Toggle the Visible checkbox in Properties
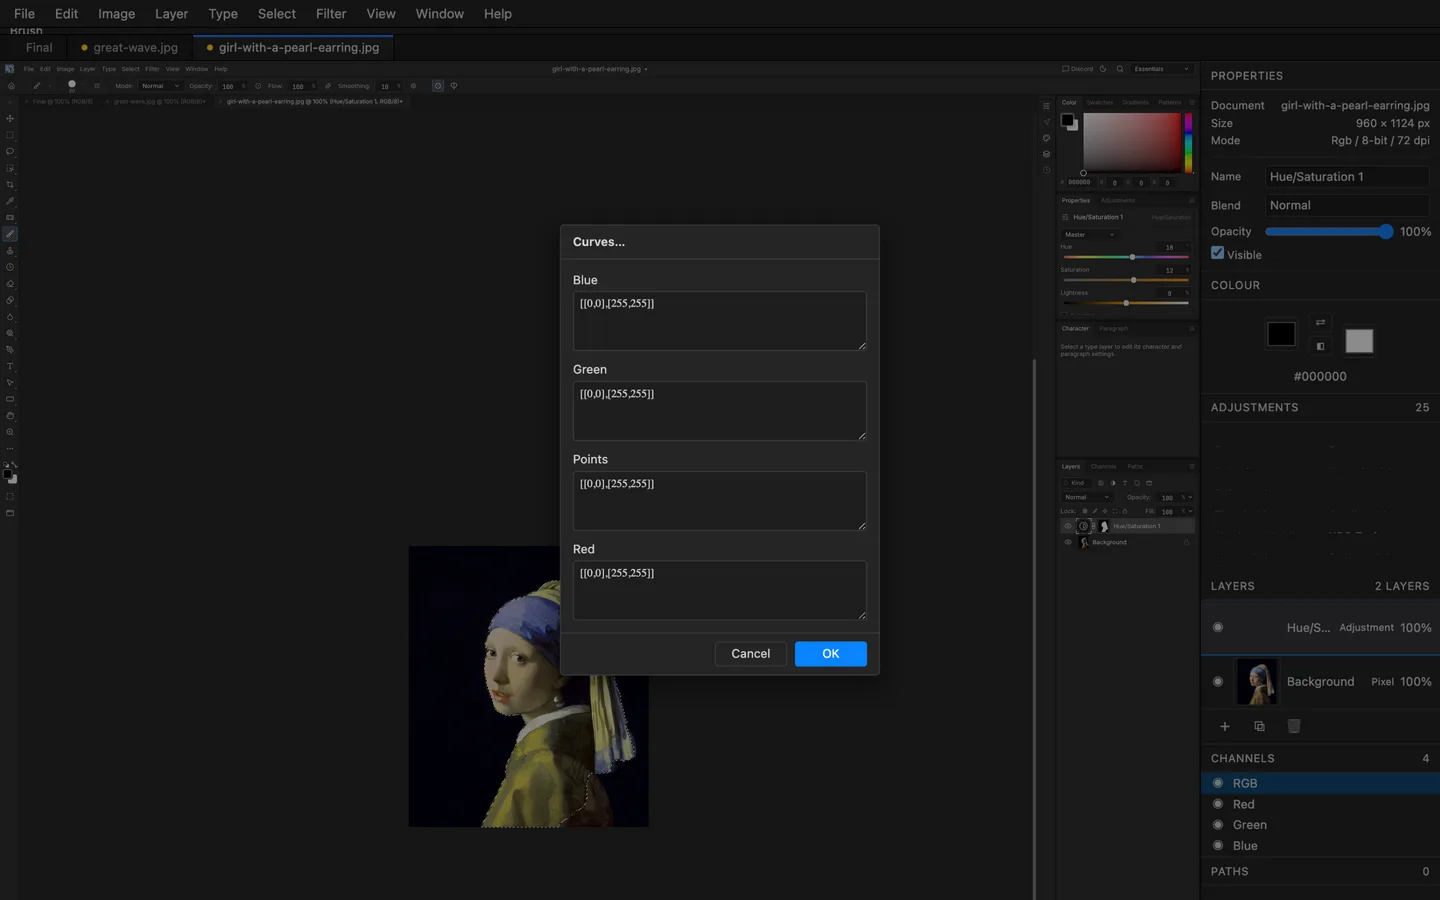Screen dimensions: 1440x900 coord(1218,253)
